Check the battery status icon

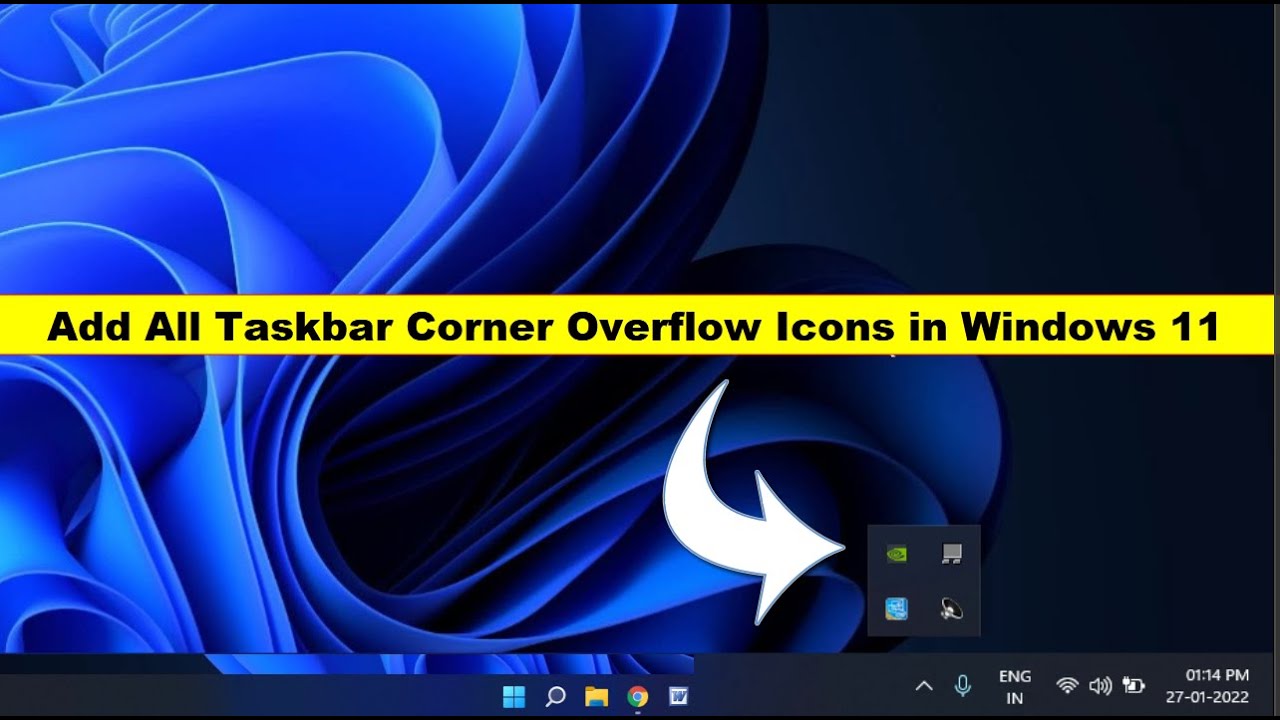(1133, 686)
